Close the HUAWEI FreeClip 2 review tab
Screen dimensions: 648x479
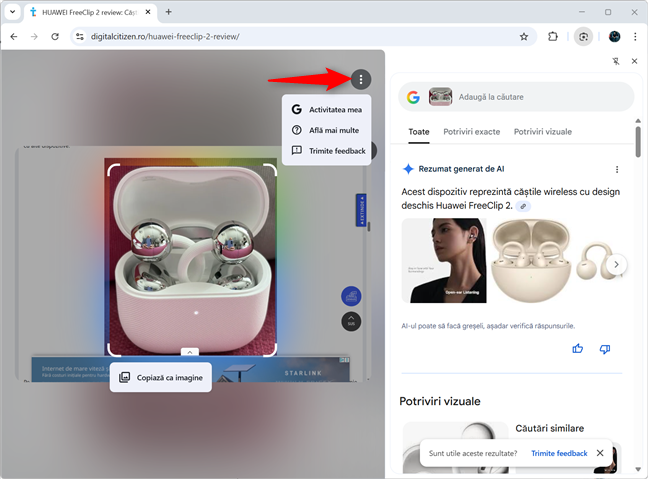148,12
